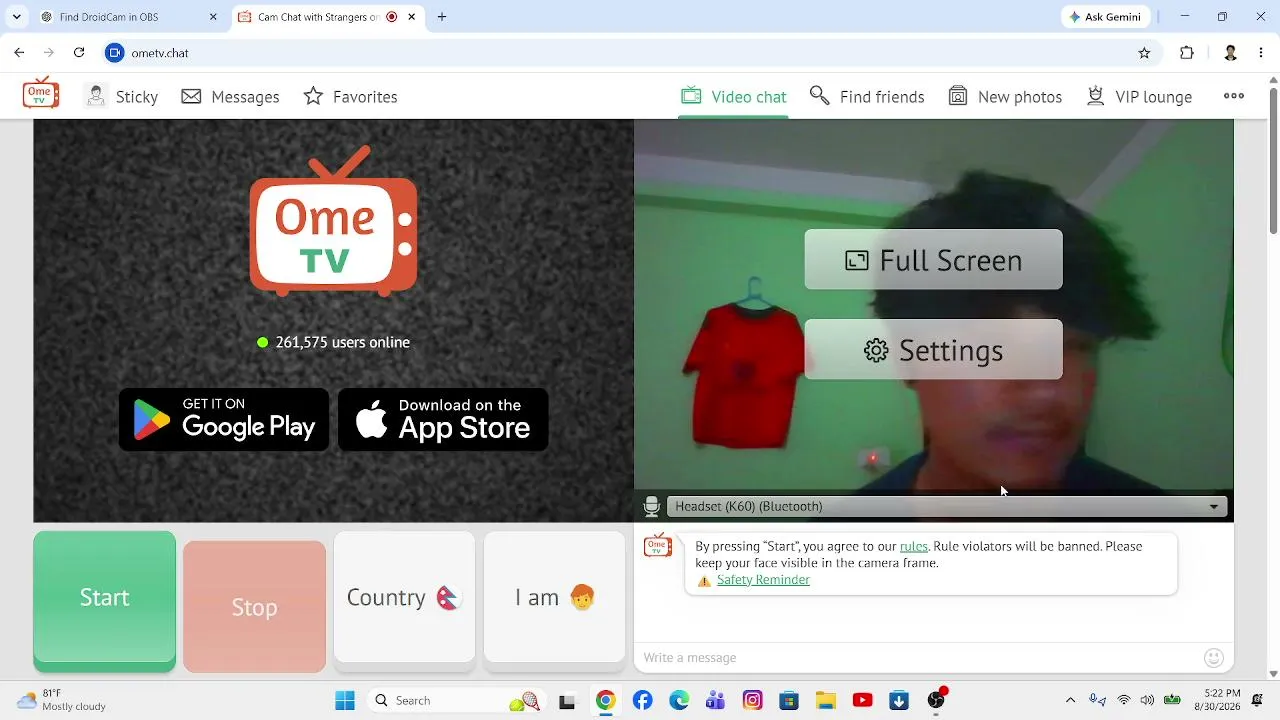Viewport: 1280px width, 720px height.
Task: Click the Stop button
Action: 254,607
